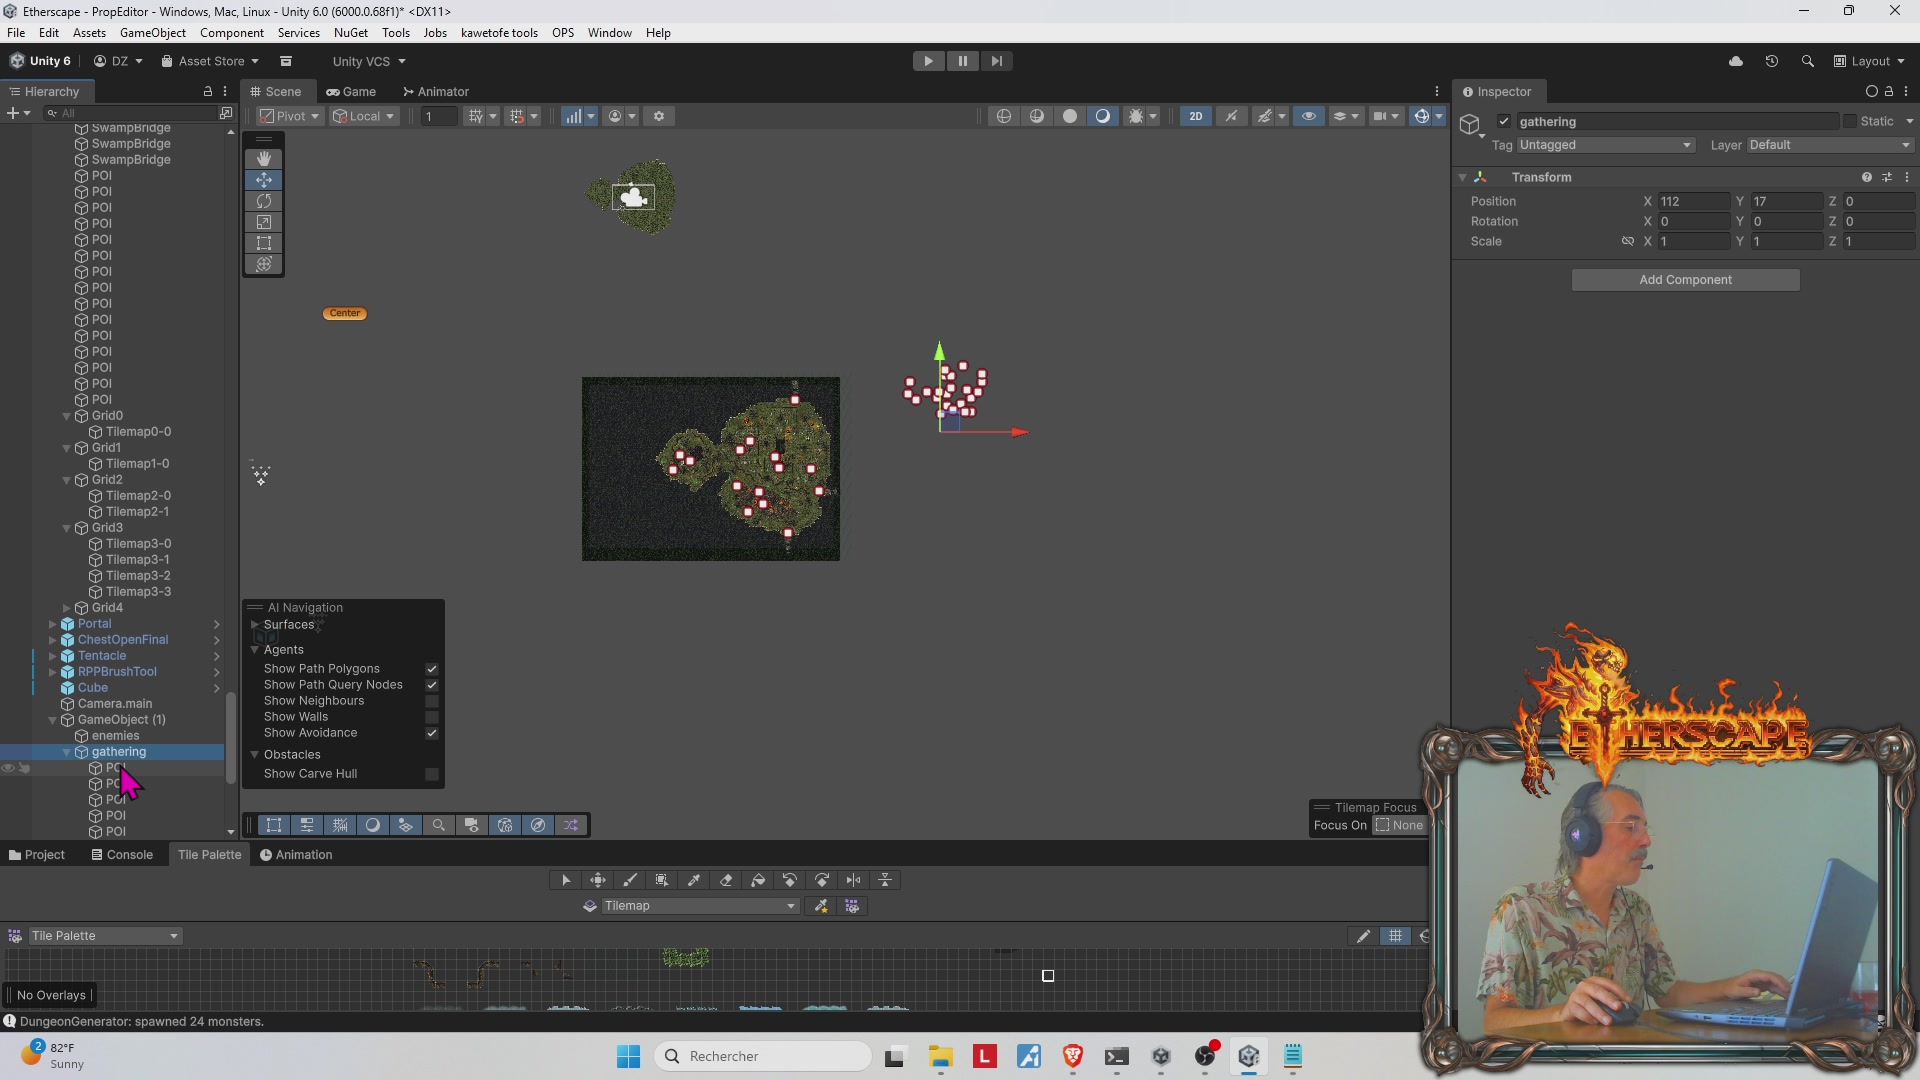Image resolution: width=1920 pixels, height=1080 pixels.
Task: Choose the tile palette Box Fill tool
Action: pyautogui.click(x=662, y=880)
